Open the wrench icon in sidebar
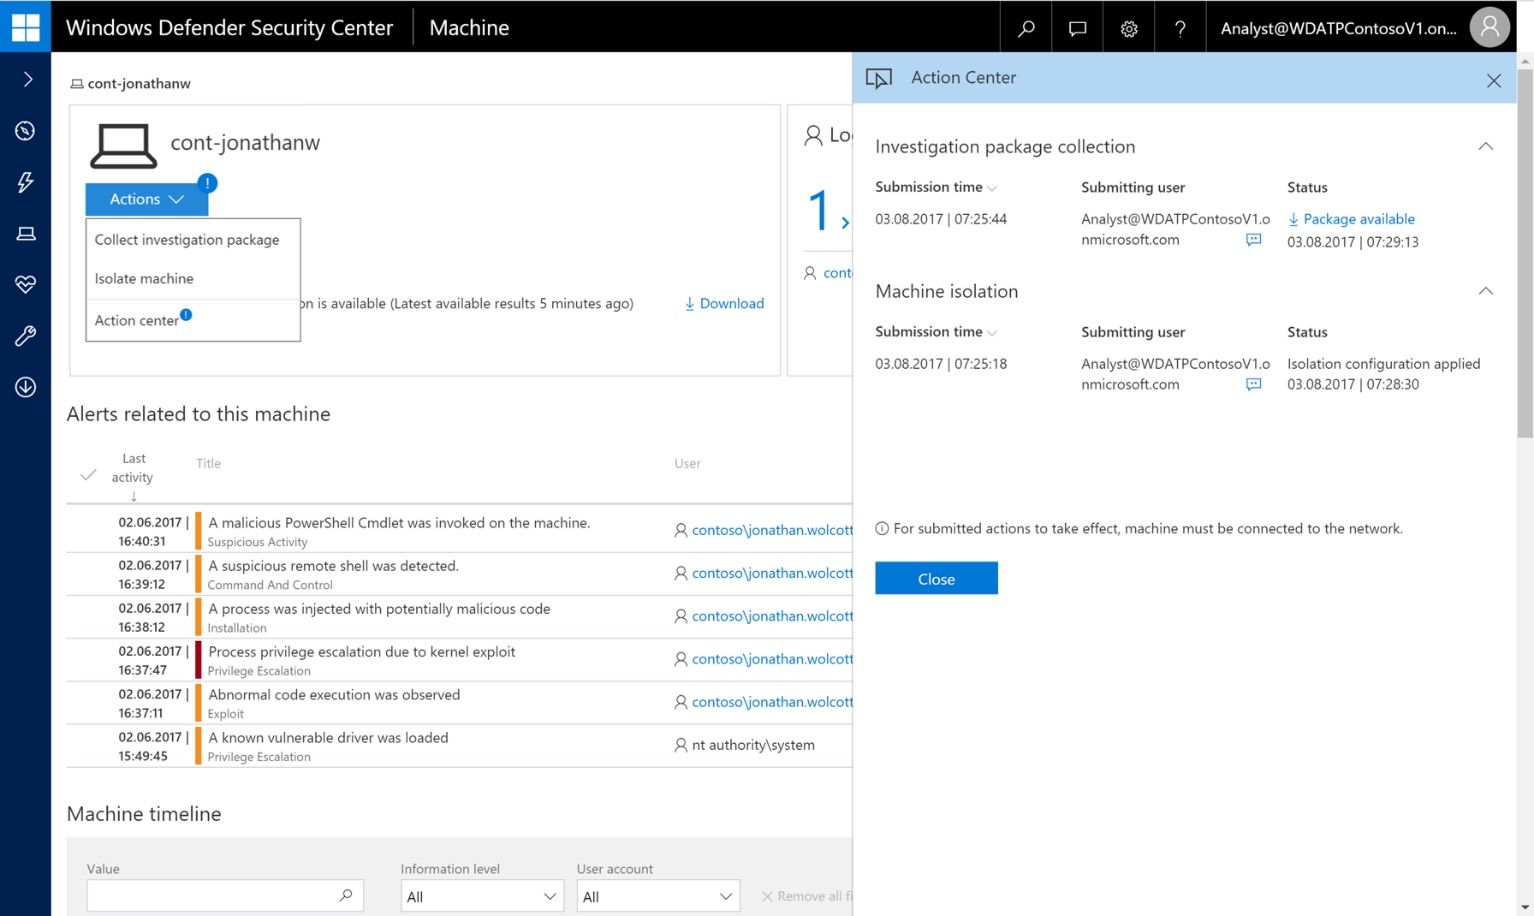Image resolution: width=1534 pixels, height=916 pixels. tap(25, 336)
